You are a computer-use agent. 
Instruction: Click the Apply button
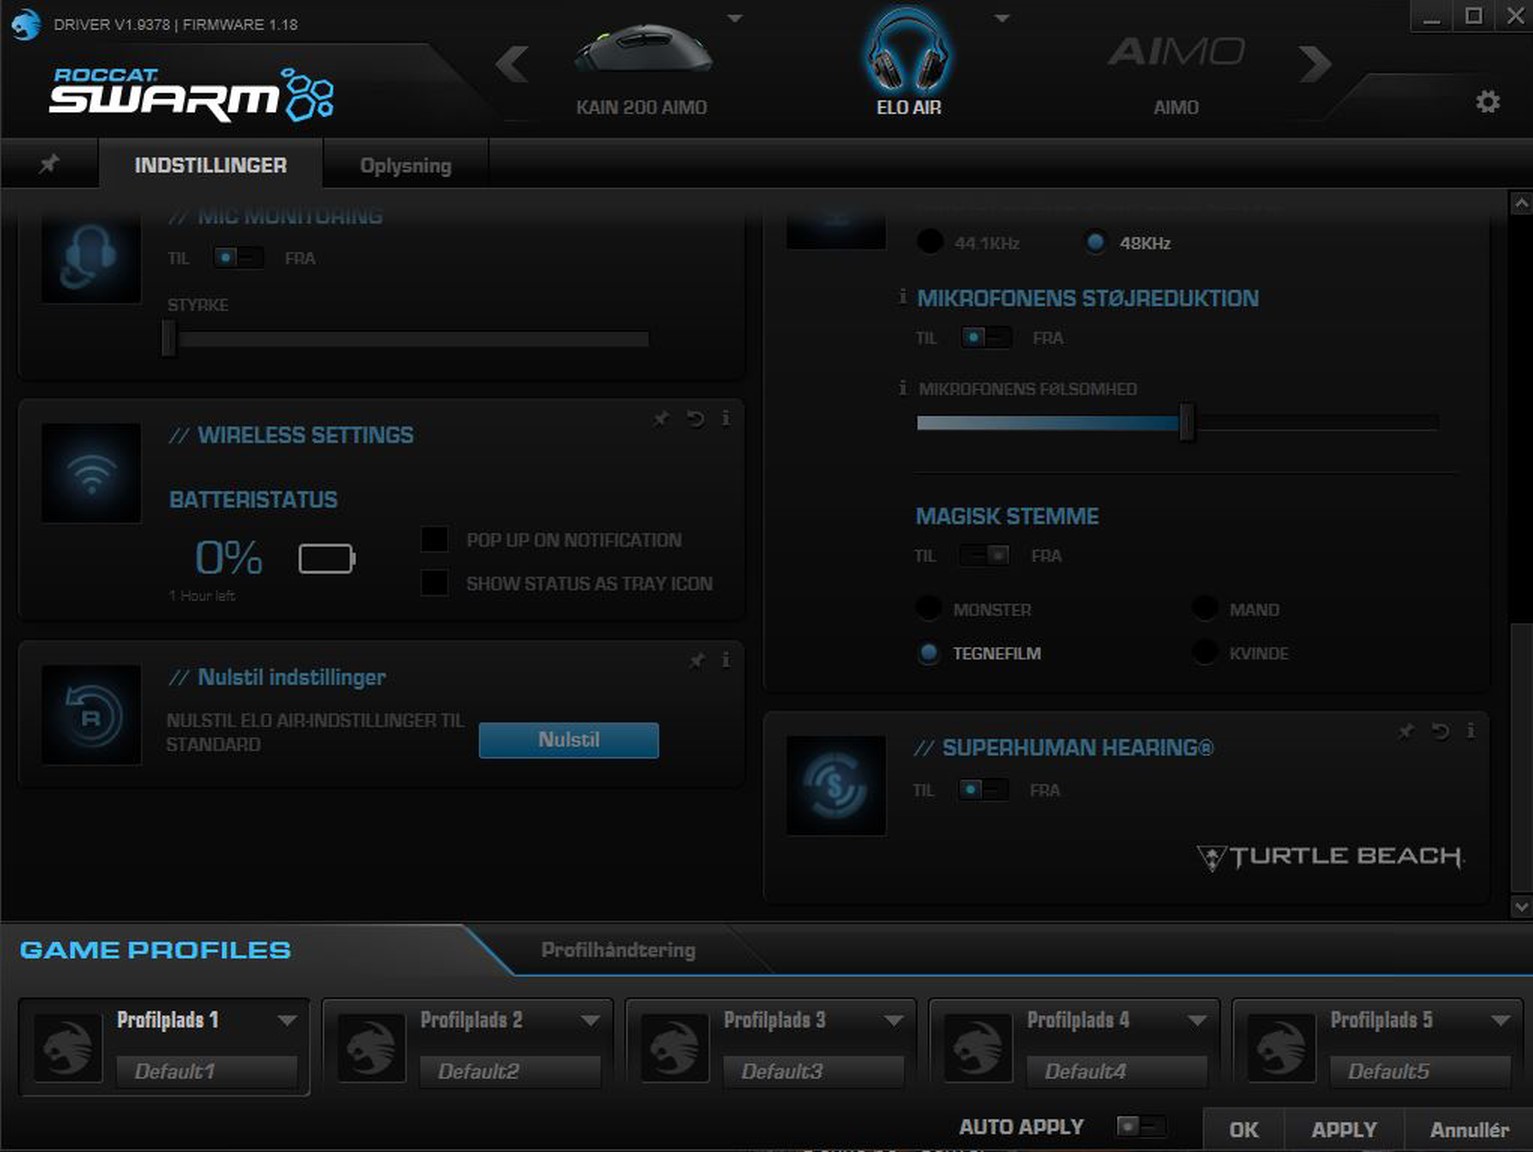pyautogui.click(x=1344, y=1129)
